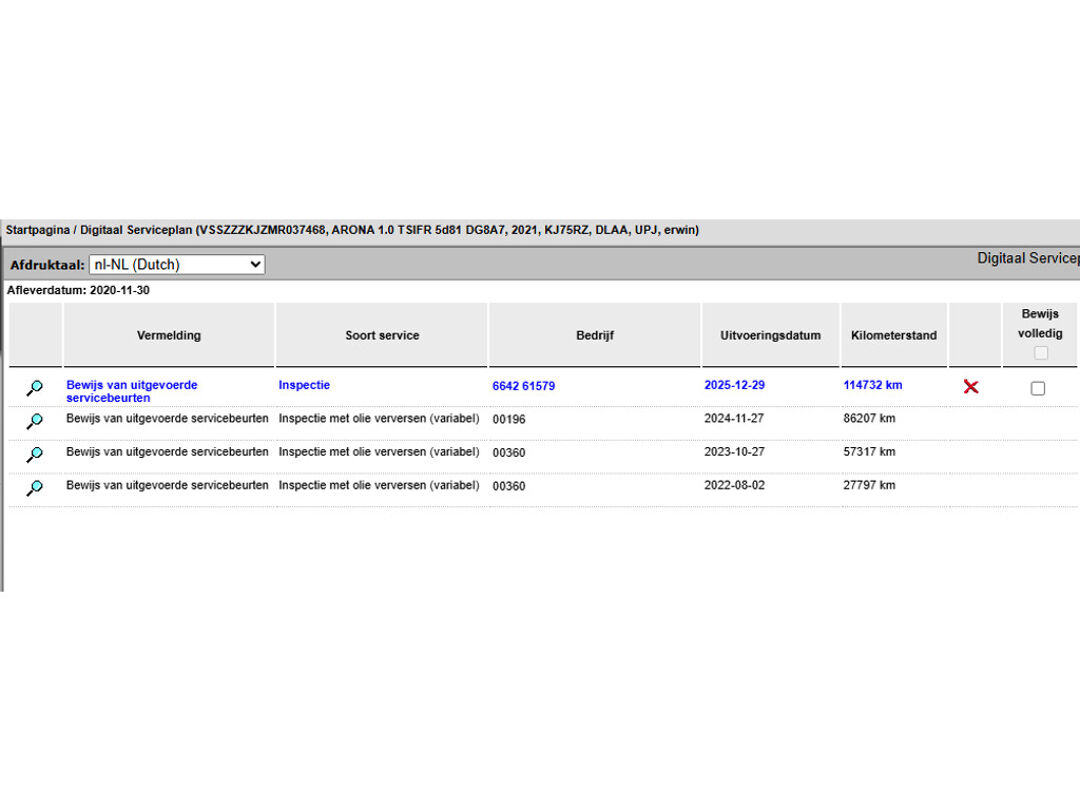1080x810 pixels.
Task: Select the 86207 km mileage cell
Action: click(869, 419)
